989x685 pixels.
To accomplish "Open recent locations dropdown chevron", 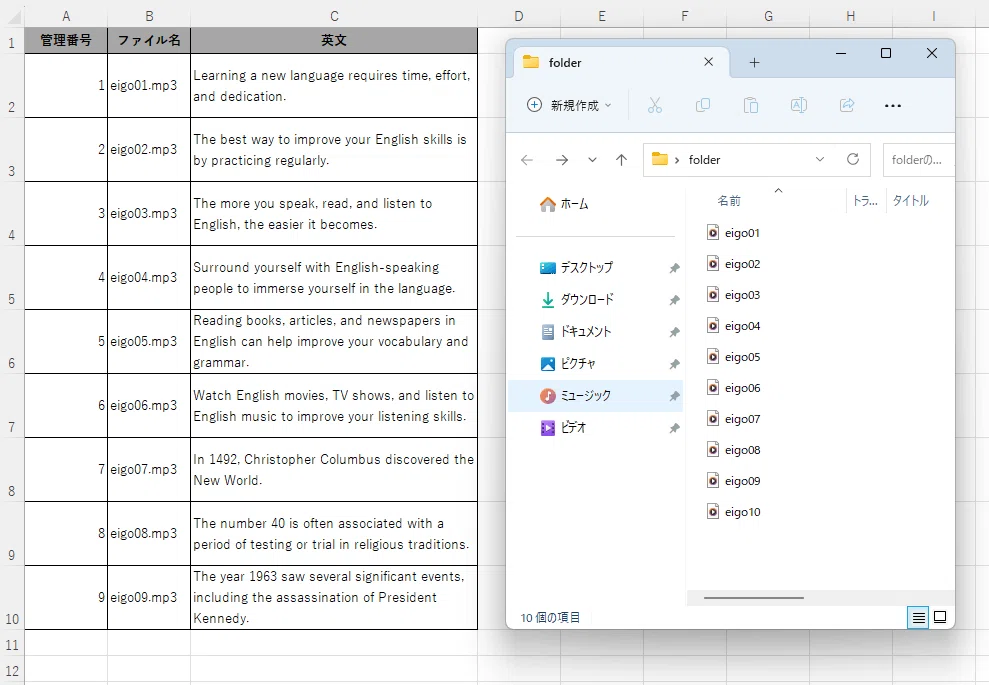I will point(592,160).
